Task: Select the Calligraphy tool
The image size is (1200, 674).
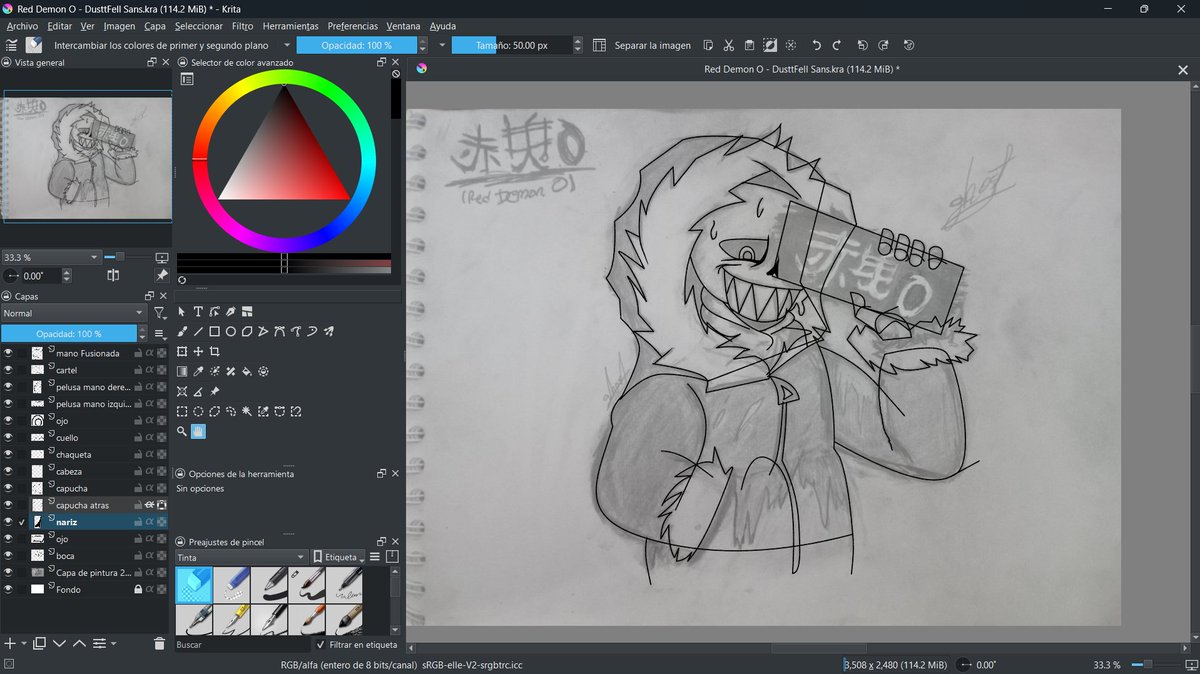Action: pos(230,312)
